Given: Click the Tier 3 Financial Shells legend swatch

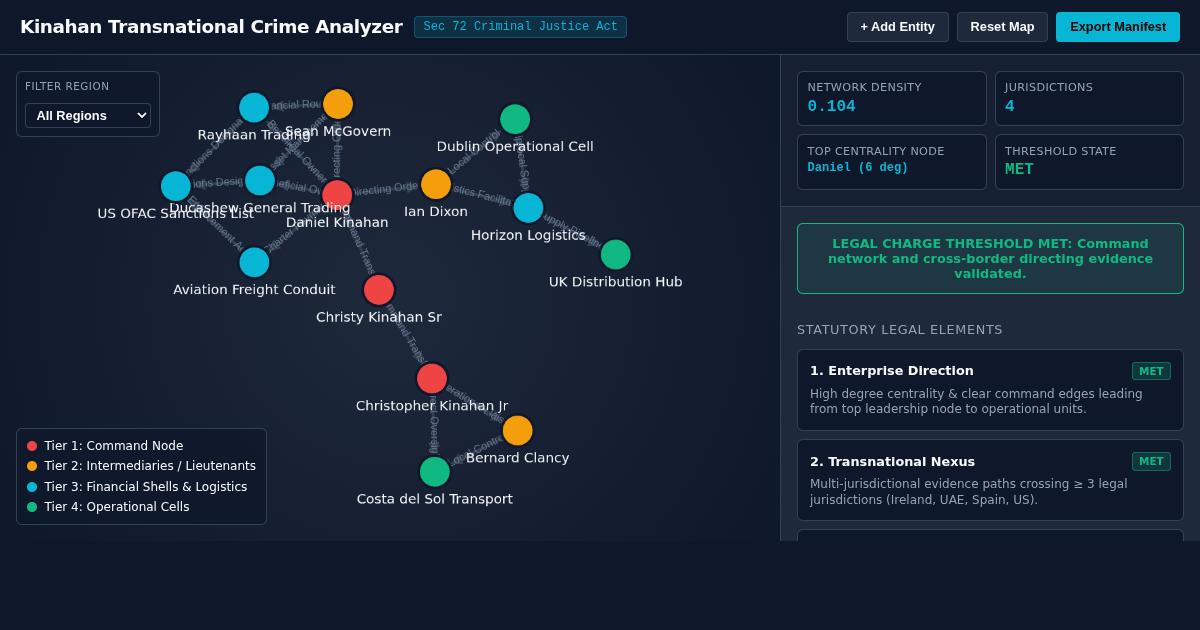Looking at the screenshot, I should (32, 487).
